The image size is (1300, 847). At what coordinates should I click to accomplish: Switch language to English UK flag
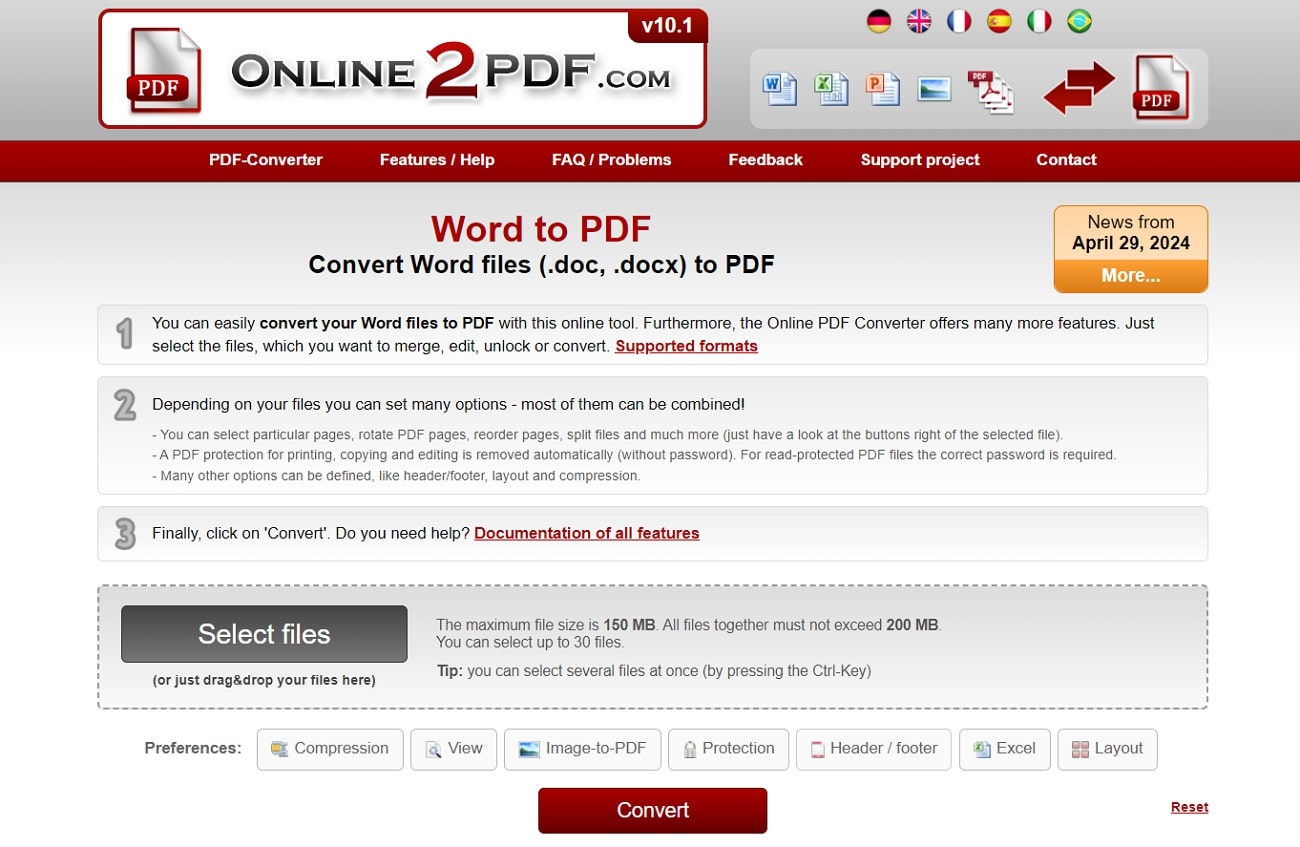pos(919,21)
